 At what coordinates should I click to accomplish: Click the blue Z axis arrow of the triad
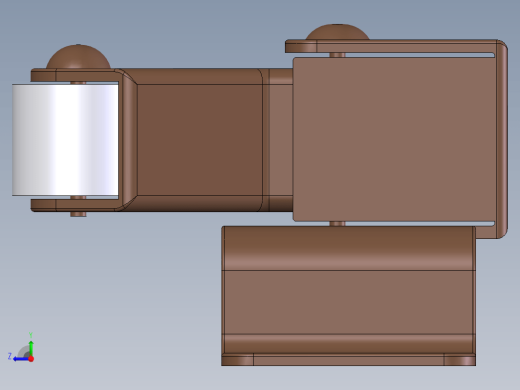pyautogui.click(x=21, y=359)
